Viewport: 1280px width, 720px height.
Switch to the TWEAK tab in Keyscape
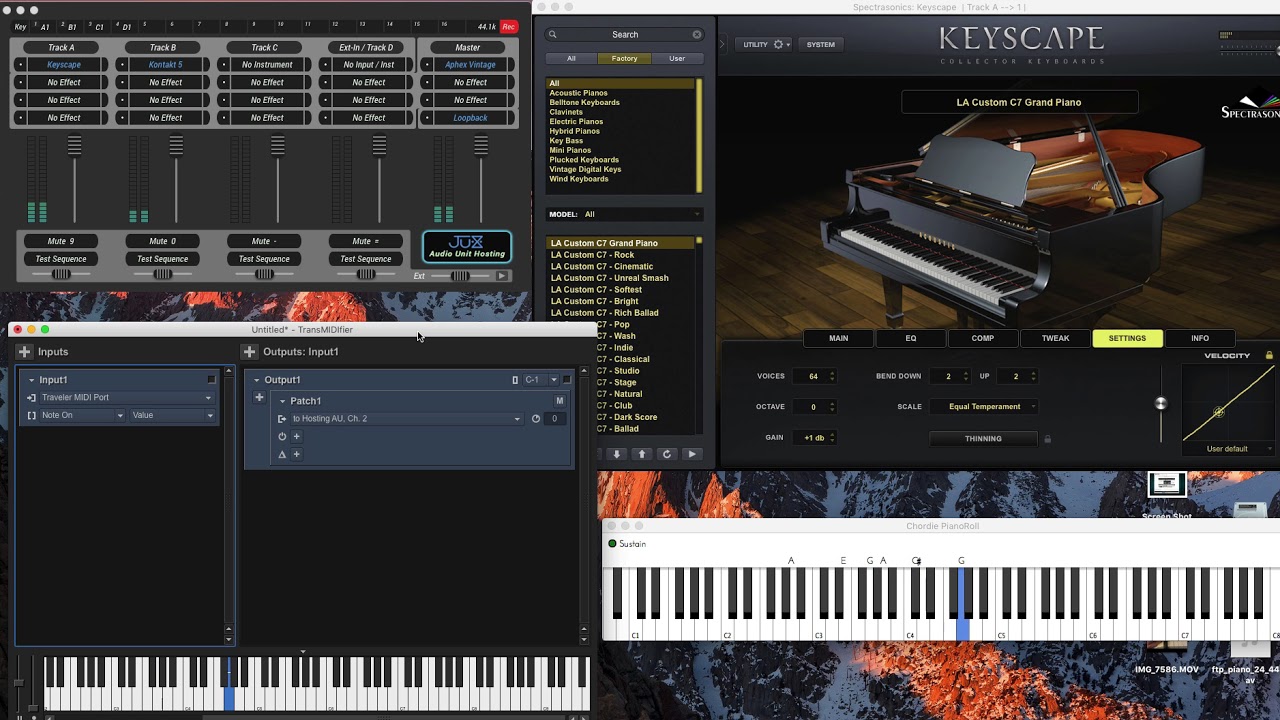(1055, 338)
